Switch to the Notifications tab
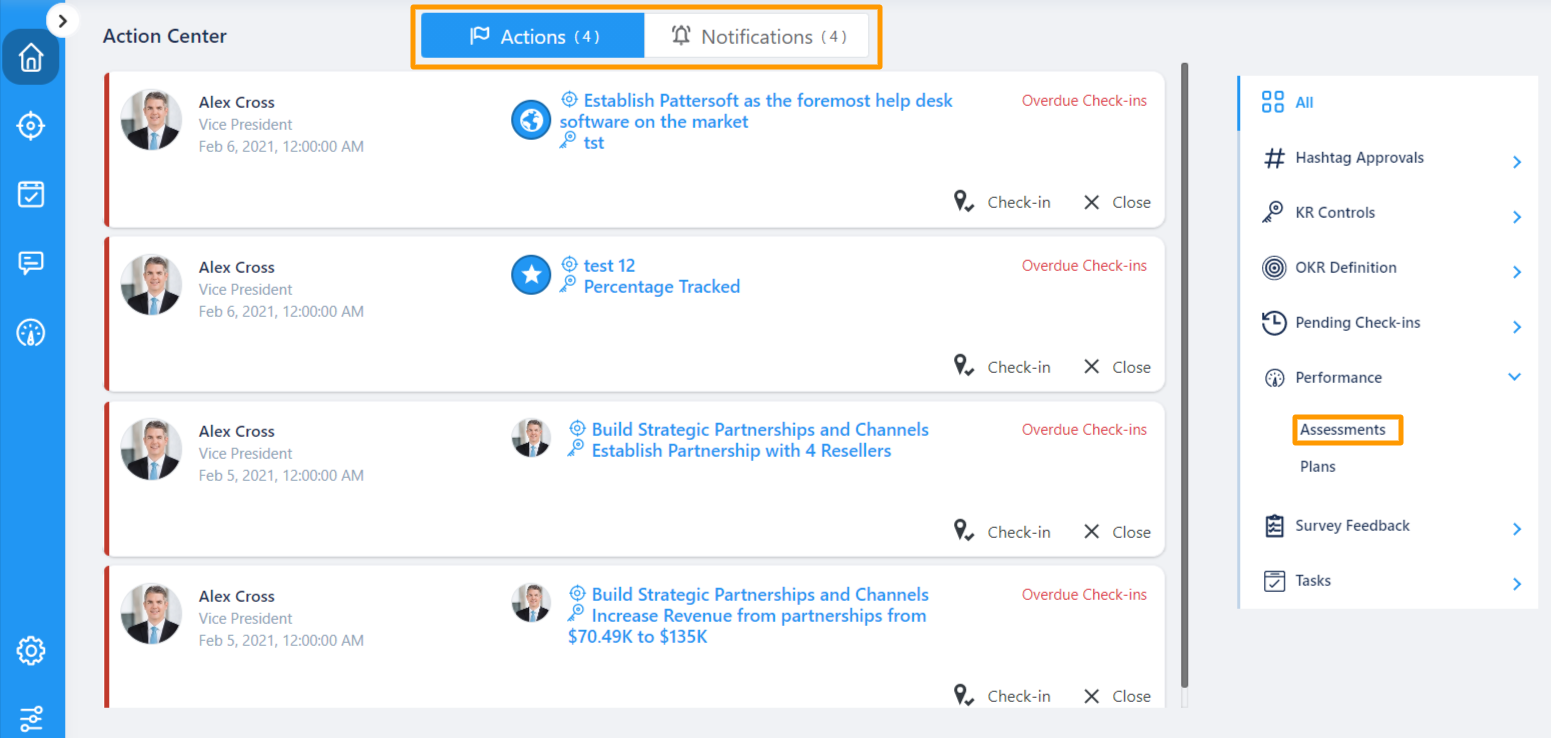The height and width of the screenshot is (738, 1551). tap(758, 37)
